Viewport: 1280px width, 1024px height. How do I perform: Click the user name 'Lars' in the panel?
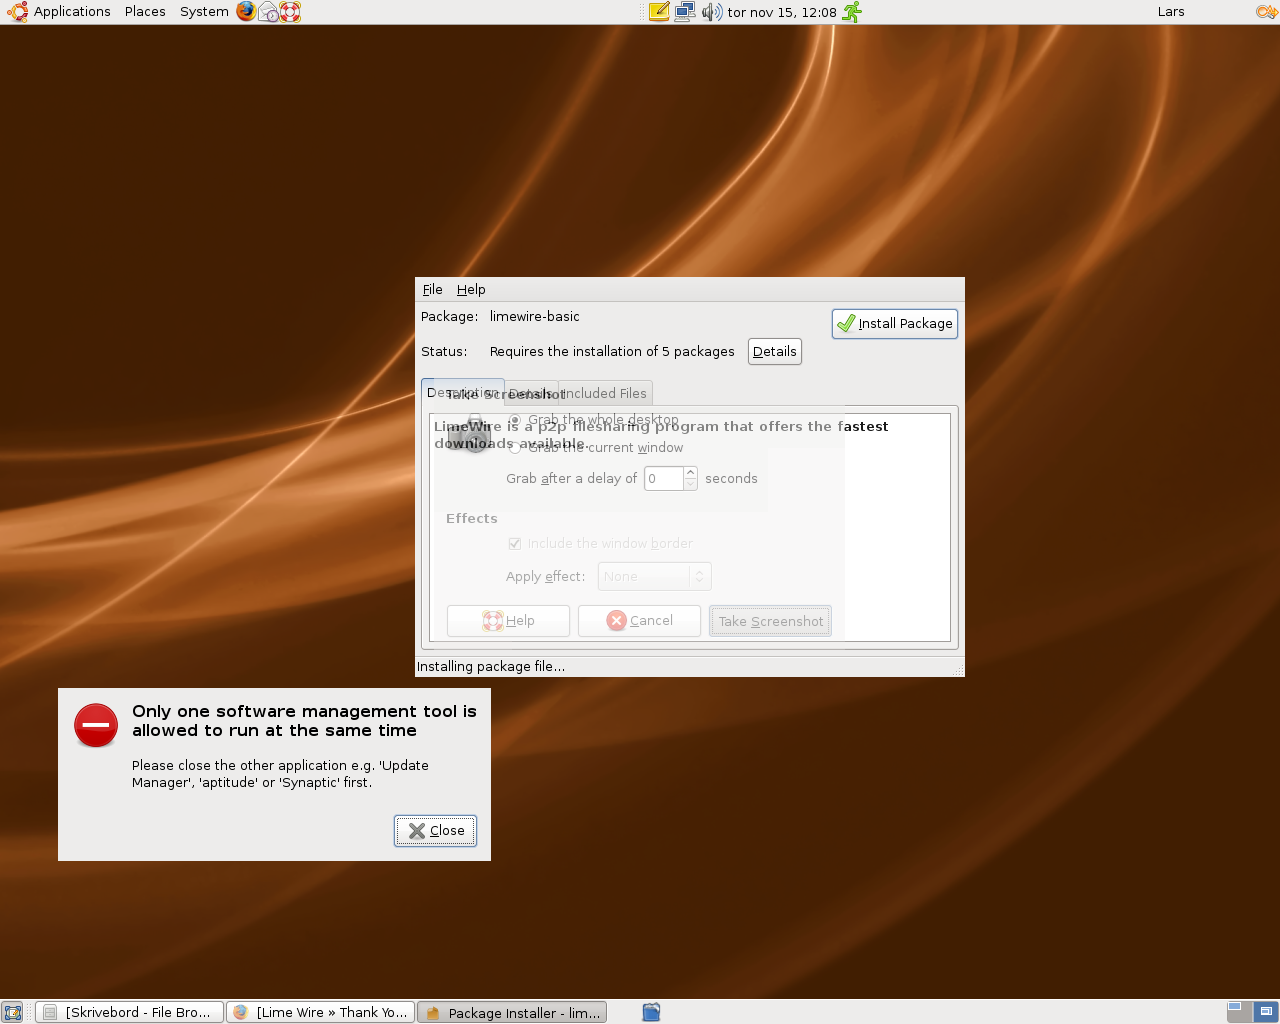pyautogui.click(x=1171, y=12)
